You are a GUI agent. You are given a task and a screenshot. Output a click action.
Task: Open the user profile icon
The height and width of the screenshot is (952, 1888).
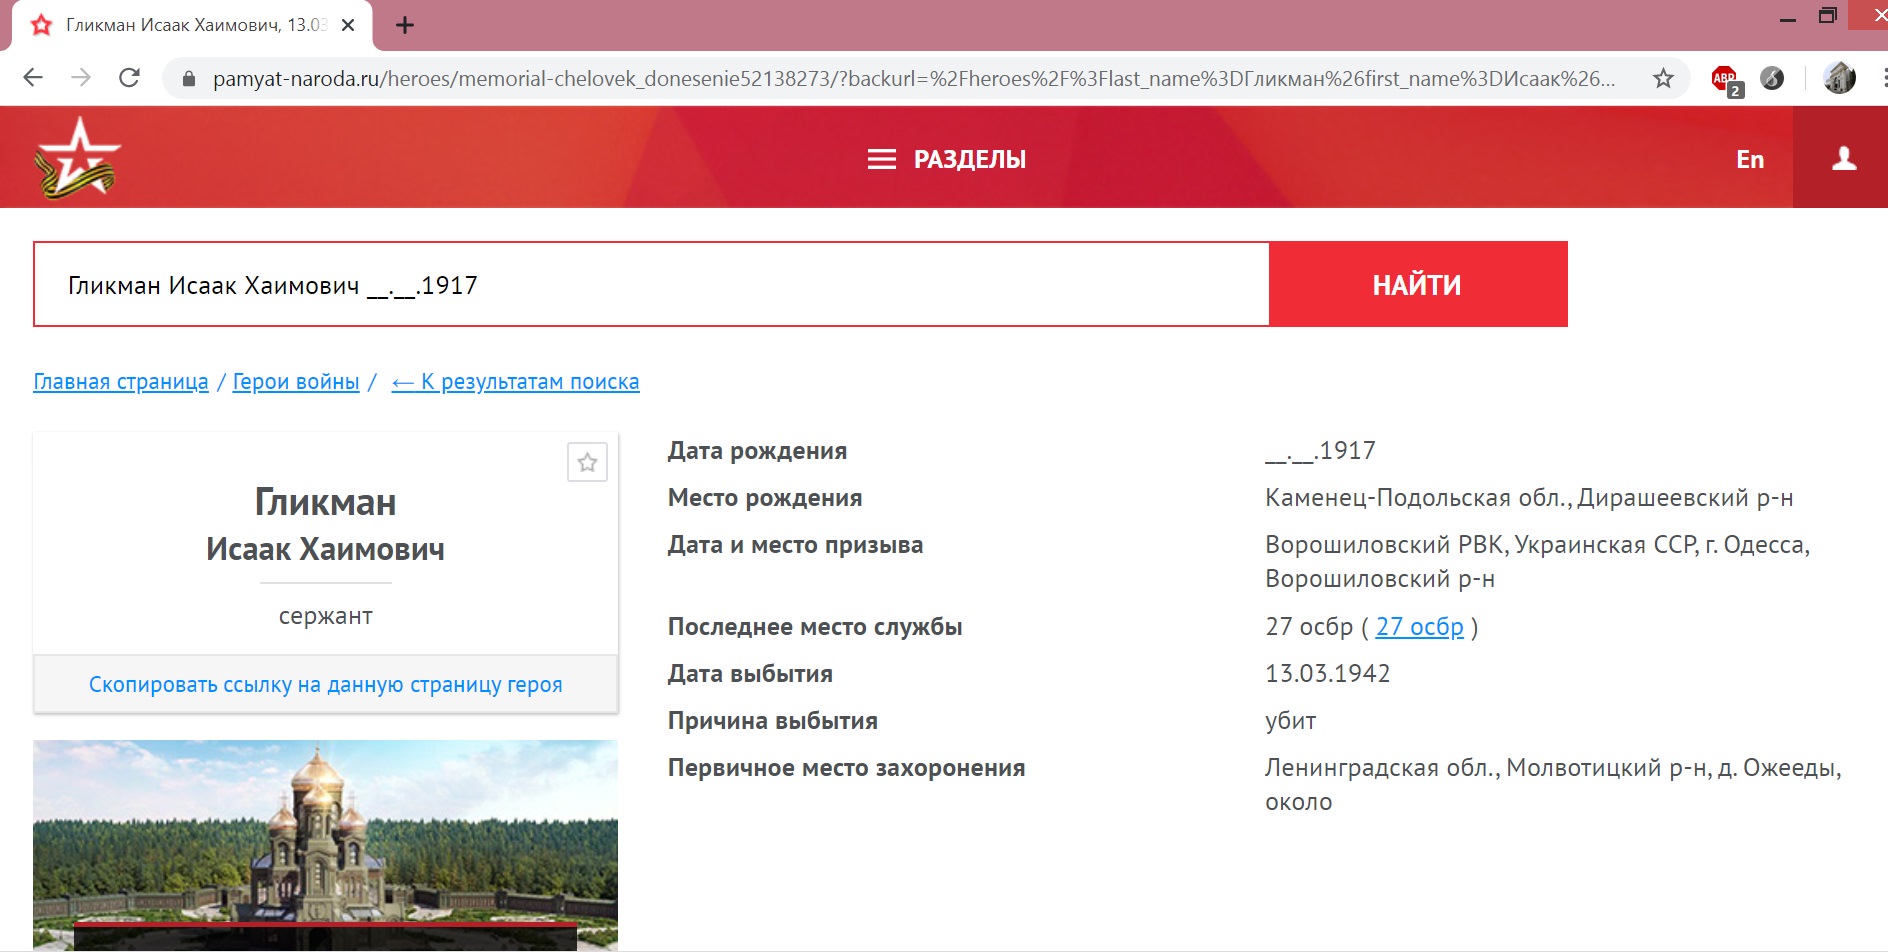[x=1843, y=159]
